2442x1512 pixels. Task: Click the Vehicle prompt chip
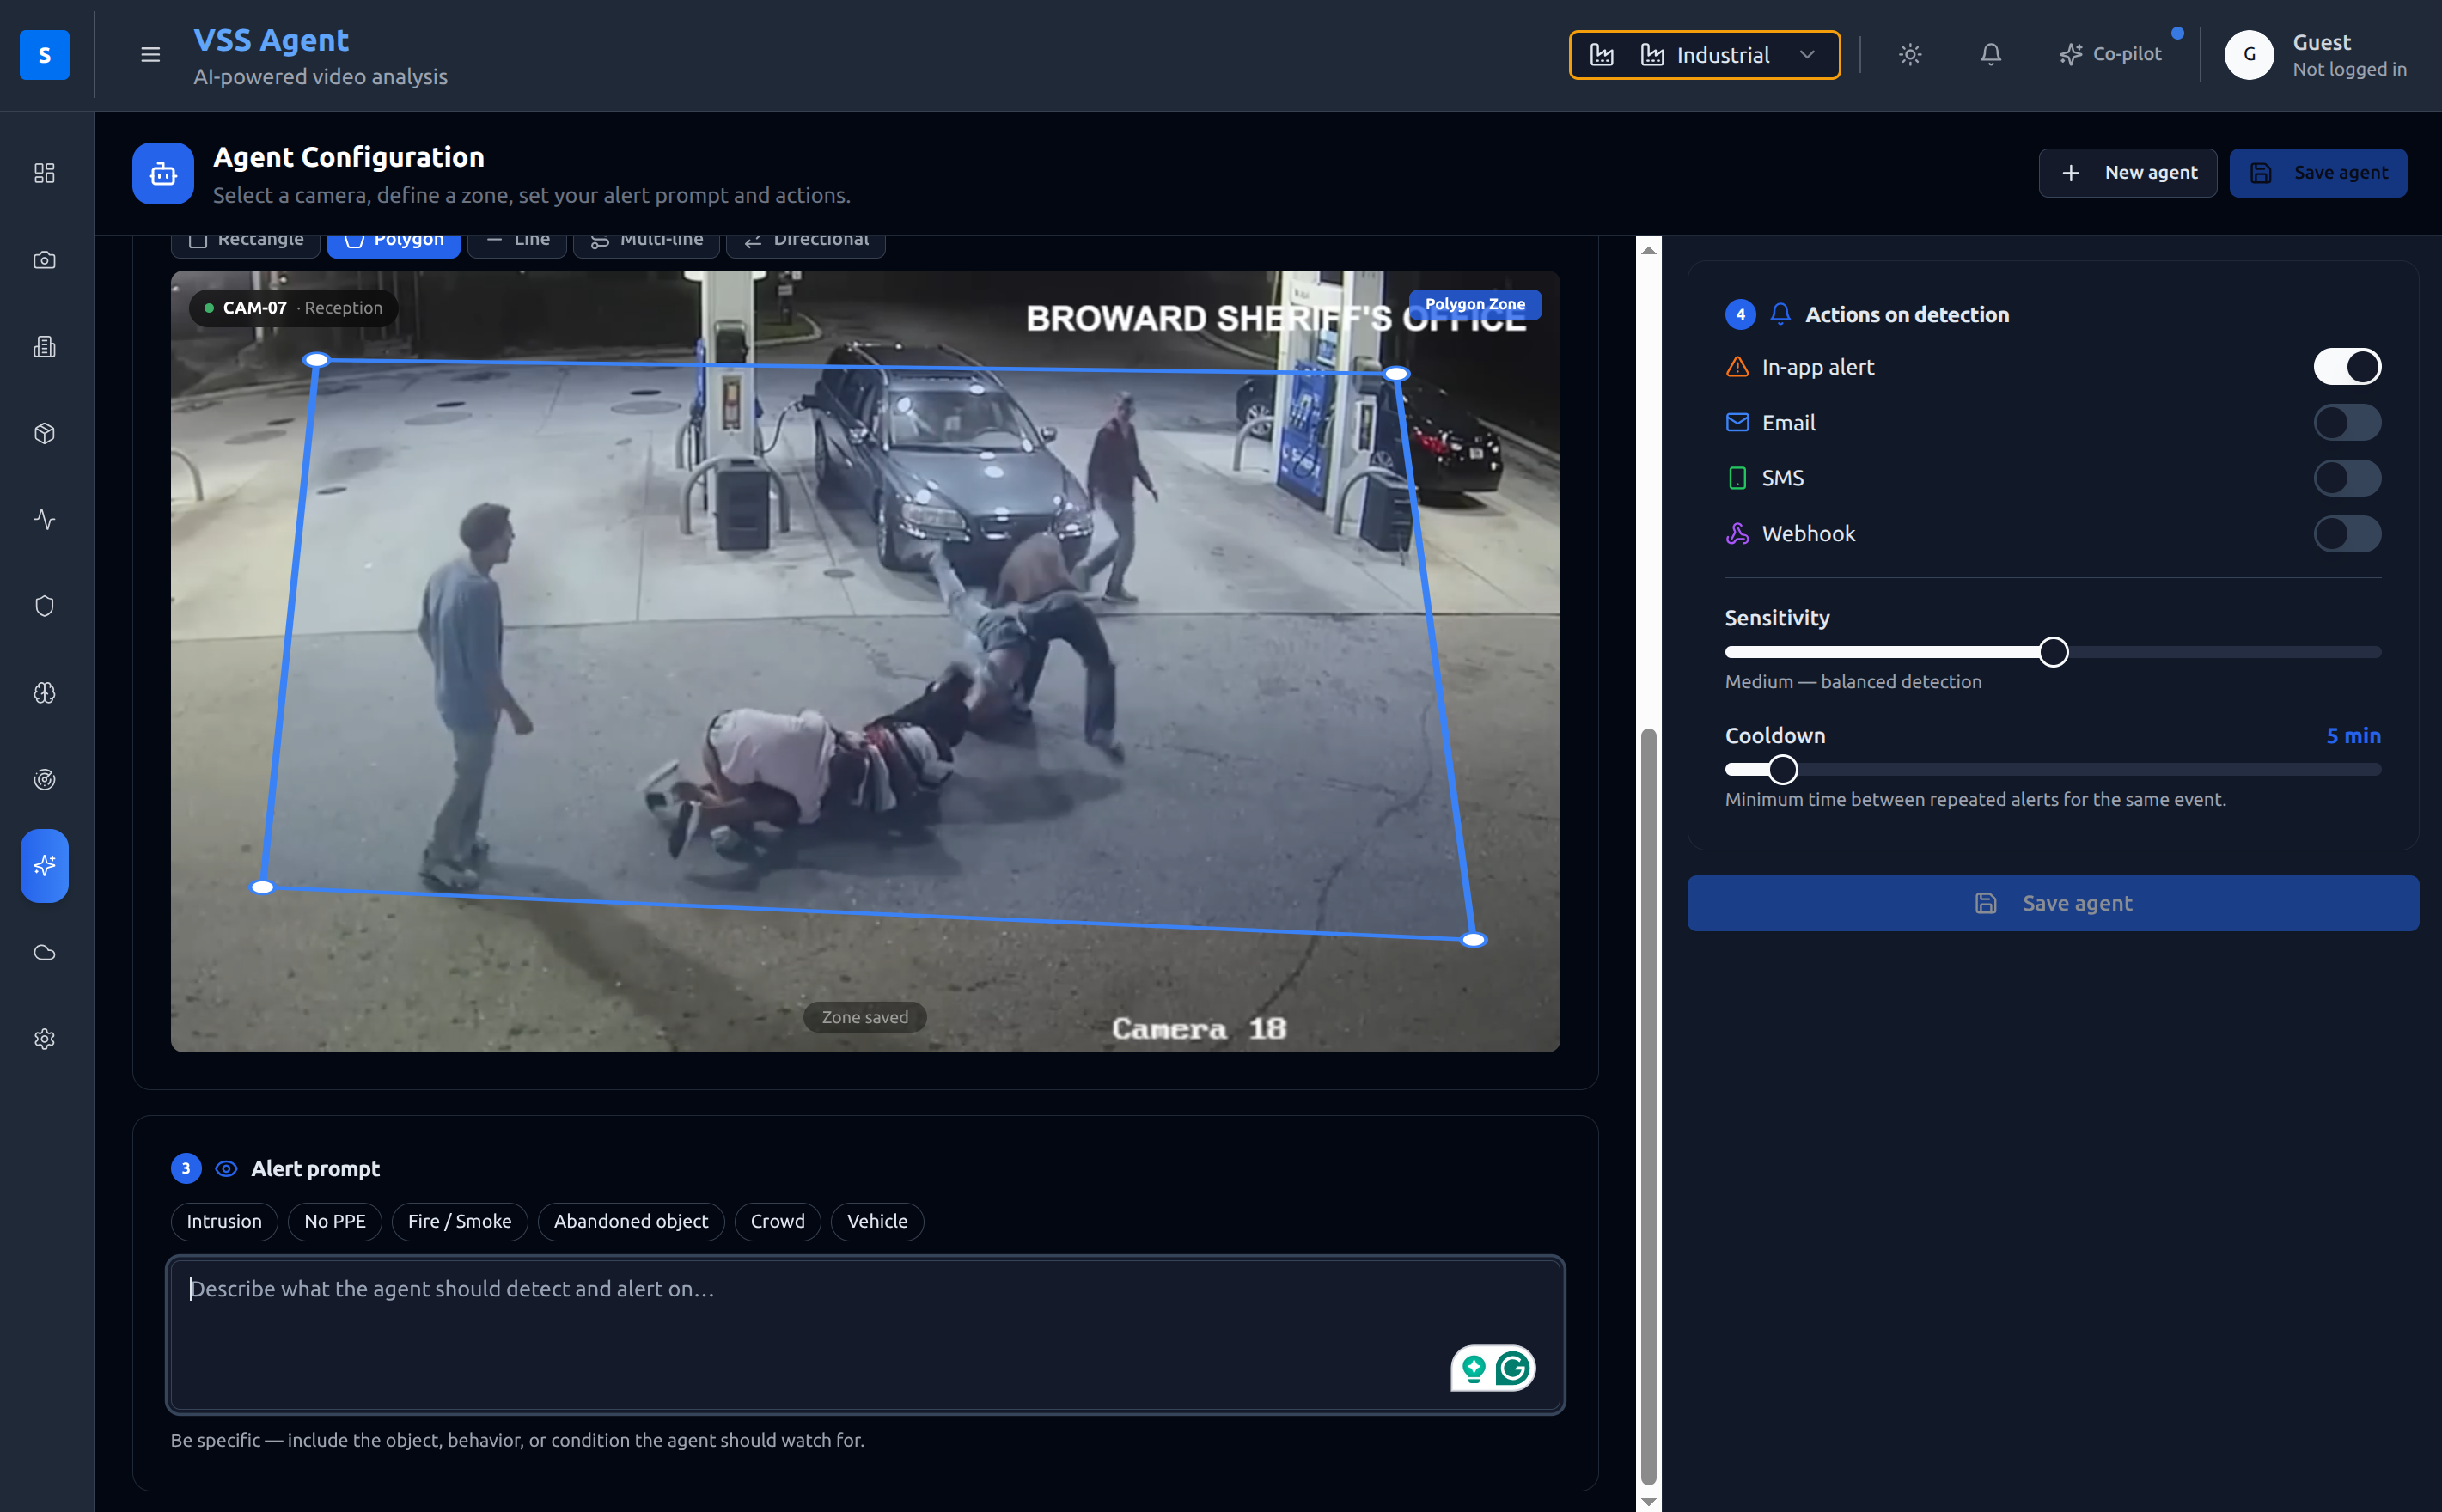[x=877, y=1221]
